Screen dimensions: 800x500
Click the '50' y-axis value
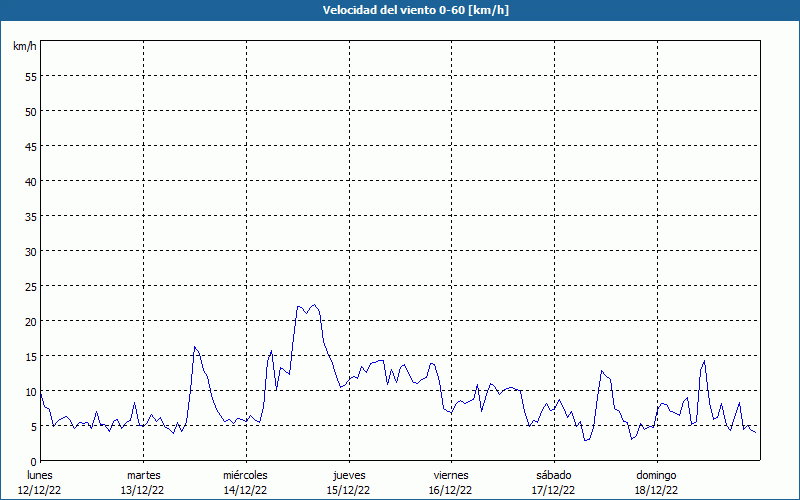31,112
